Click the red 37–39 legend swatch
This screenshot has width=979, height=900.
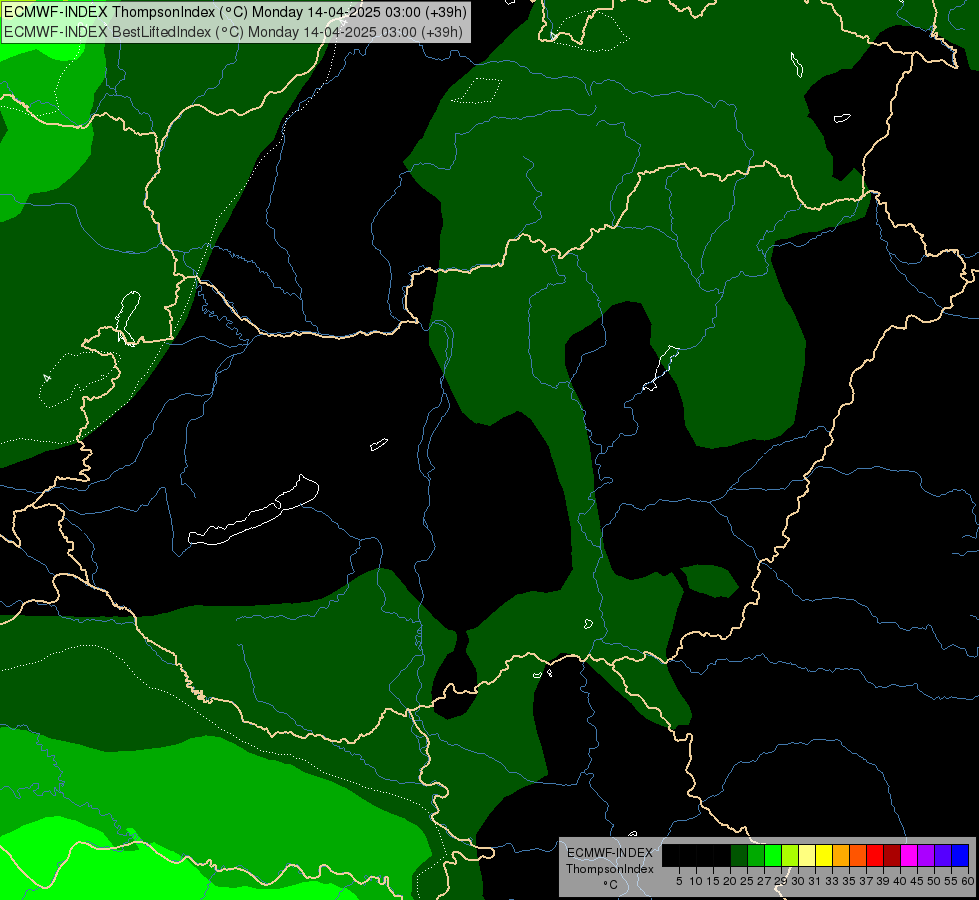click(875, 855)
